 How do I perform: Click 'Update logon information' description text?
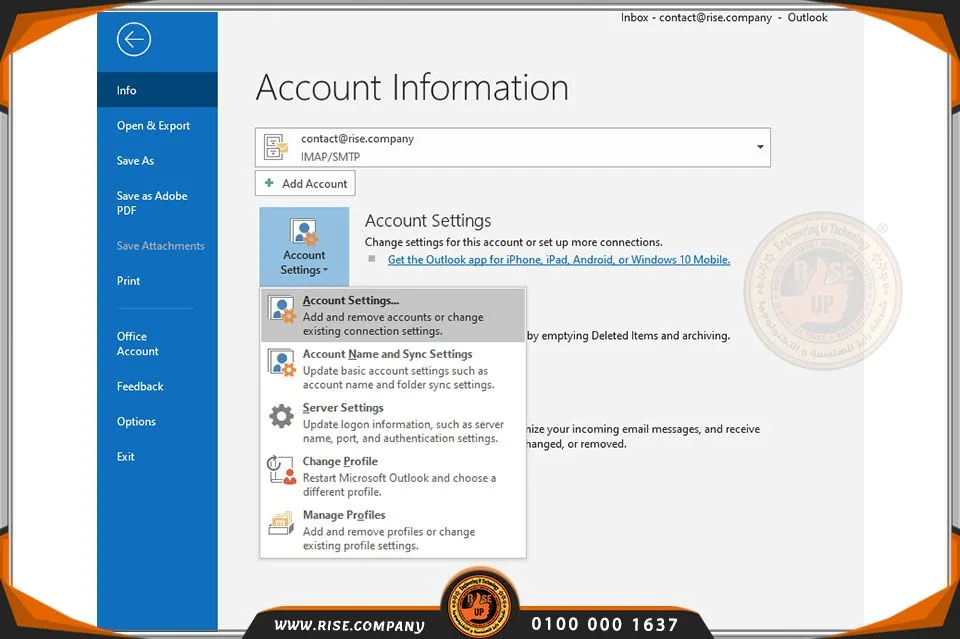[x=403, y=431]
